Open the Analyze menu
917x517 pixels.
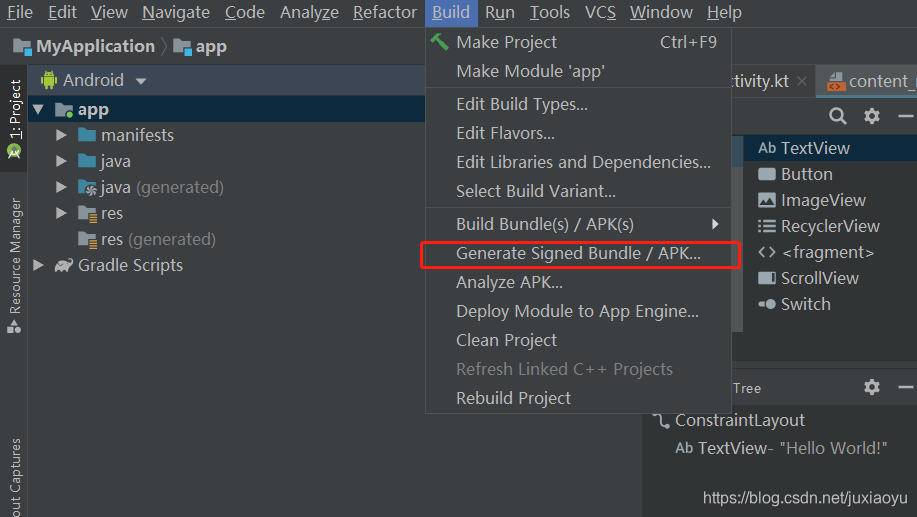309,12
